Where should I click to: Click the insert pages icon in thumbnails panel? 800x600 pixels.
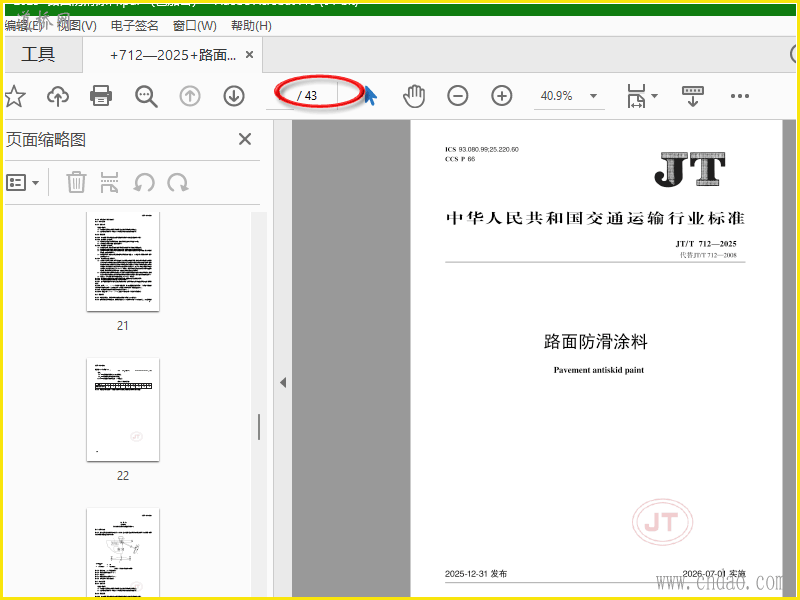[x=109, y=182]
